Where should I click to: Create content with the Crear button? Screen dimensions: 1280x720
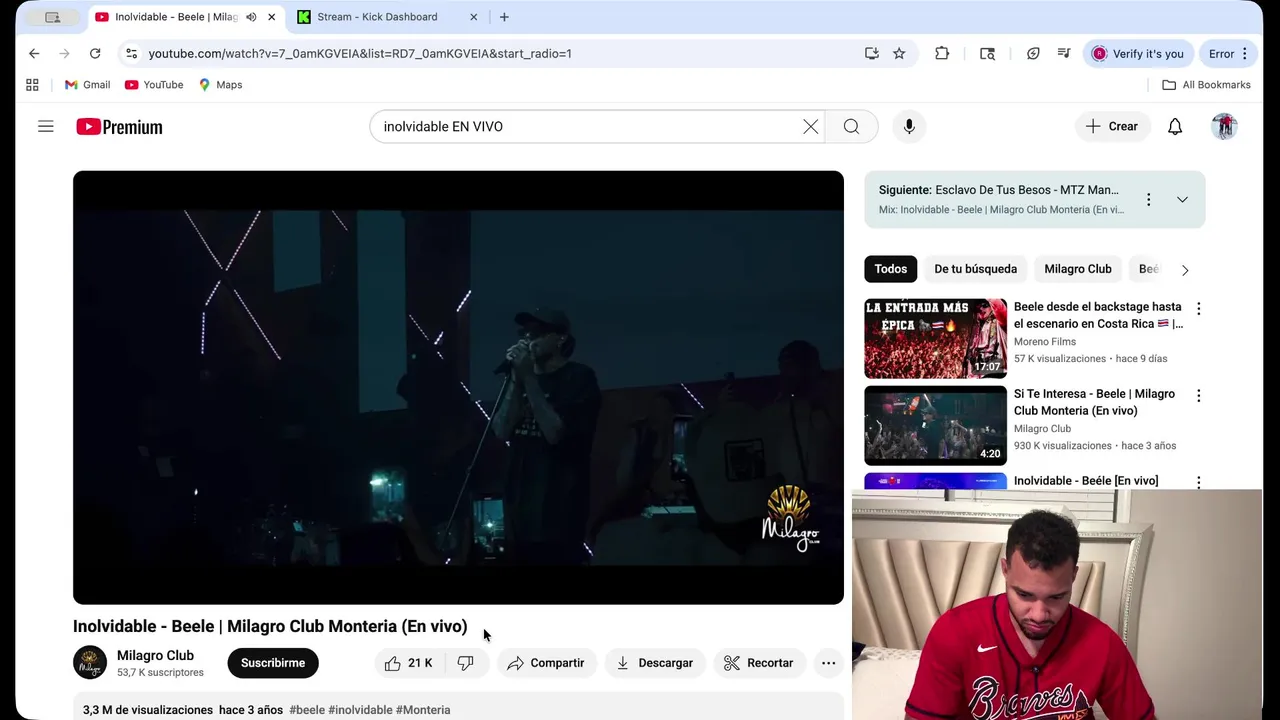[1112, 126]
